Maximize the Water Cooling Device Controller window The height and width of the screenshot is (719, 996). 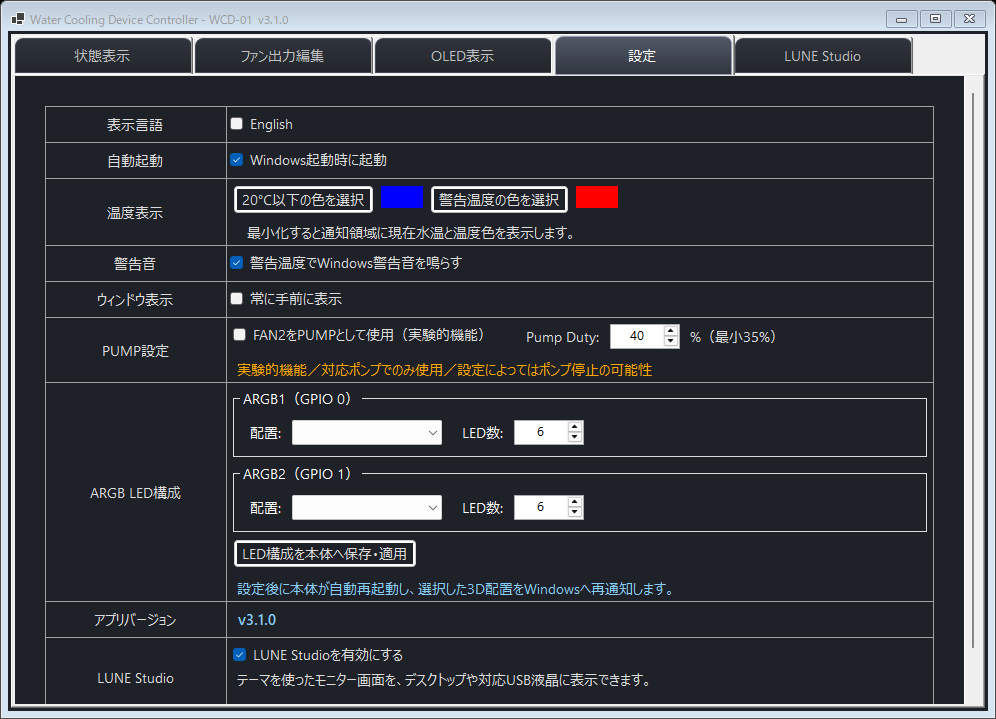(936, 19)
